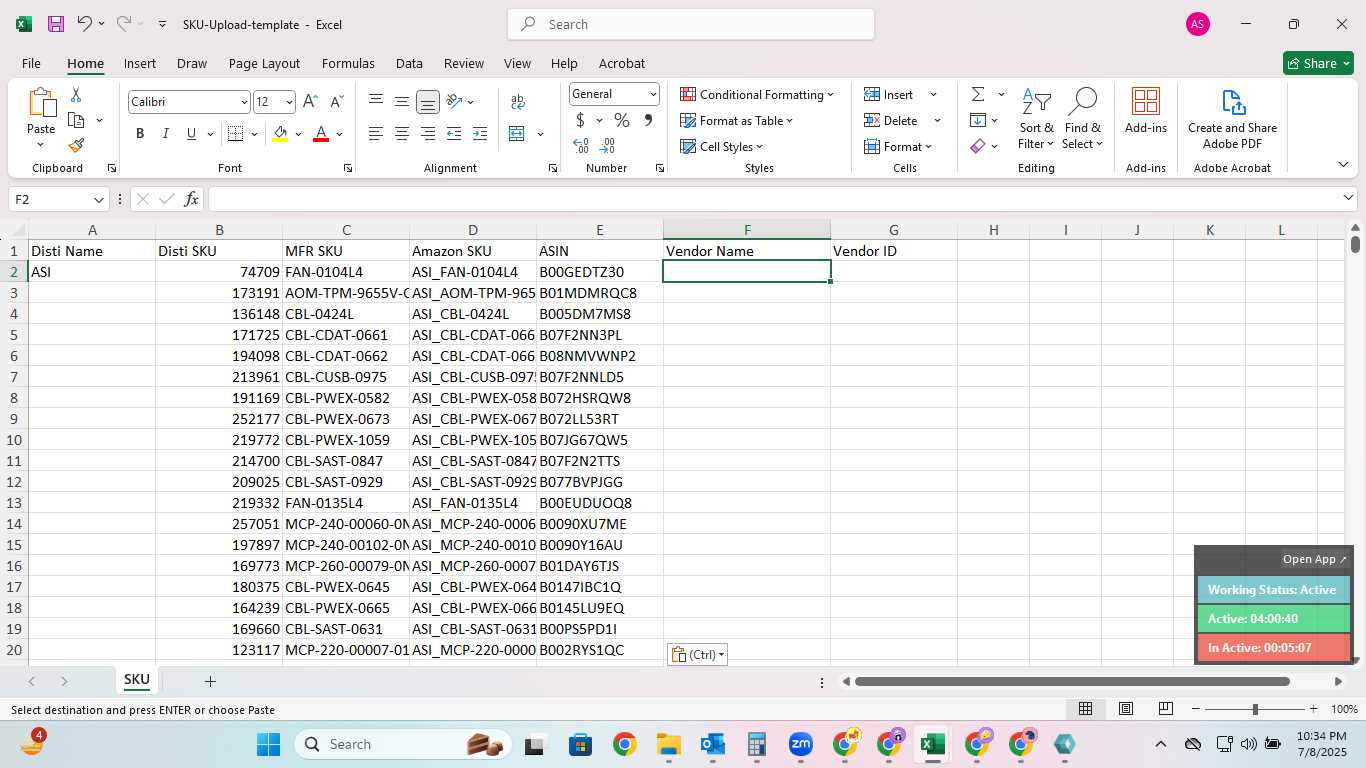Increase decimal places
This screenshot has width=1366, height=768.
(x=580, y=146)
